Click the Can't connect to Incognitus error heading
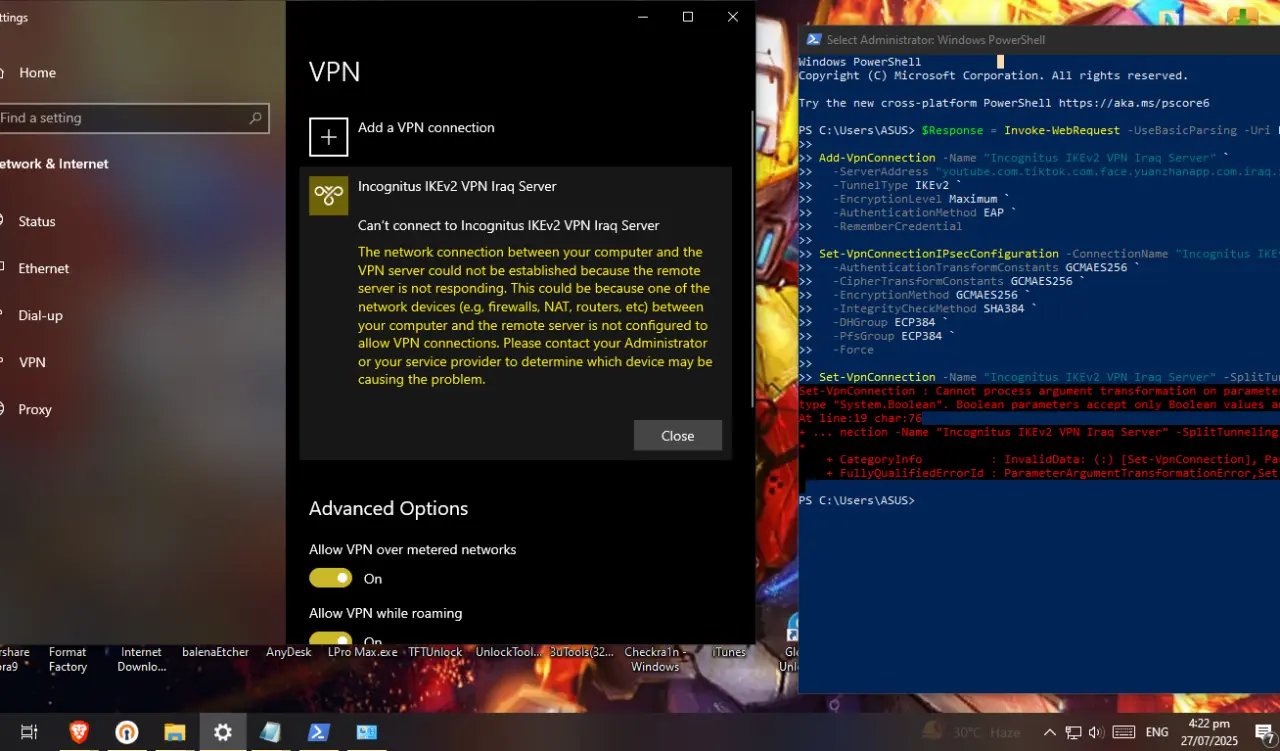The width and height of the screenshot is (1280, 751). 508,225
